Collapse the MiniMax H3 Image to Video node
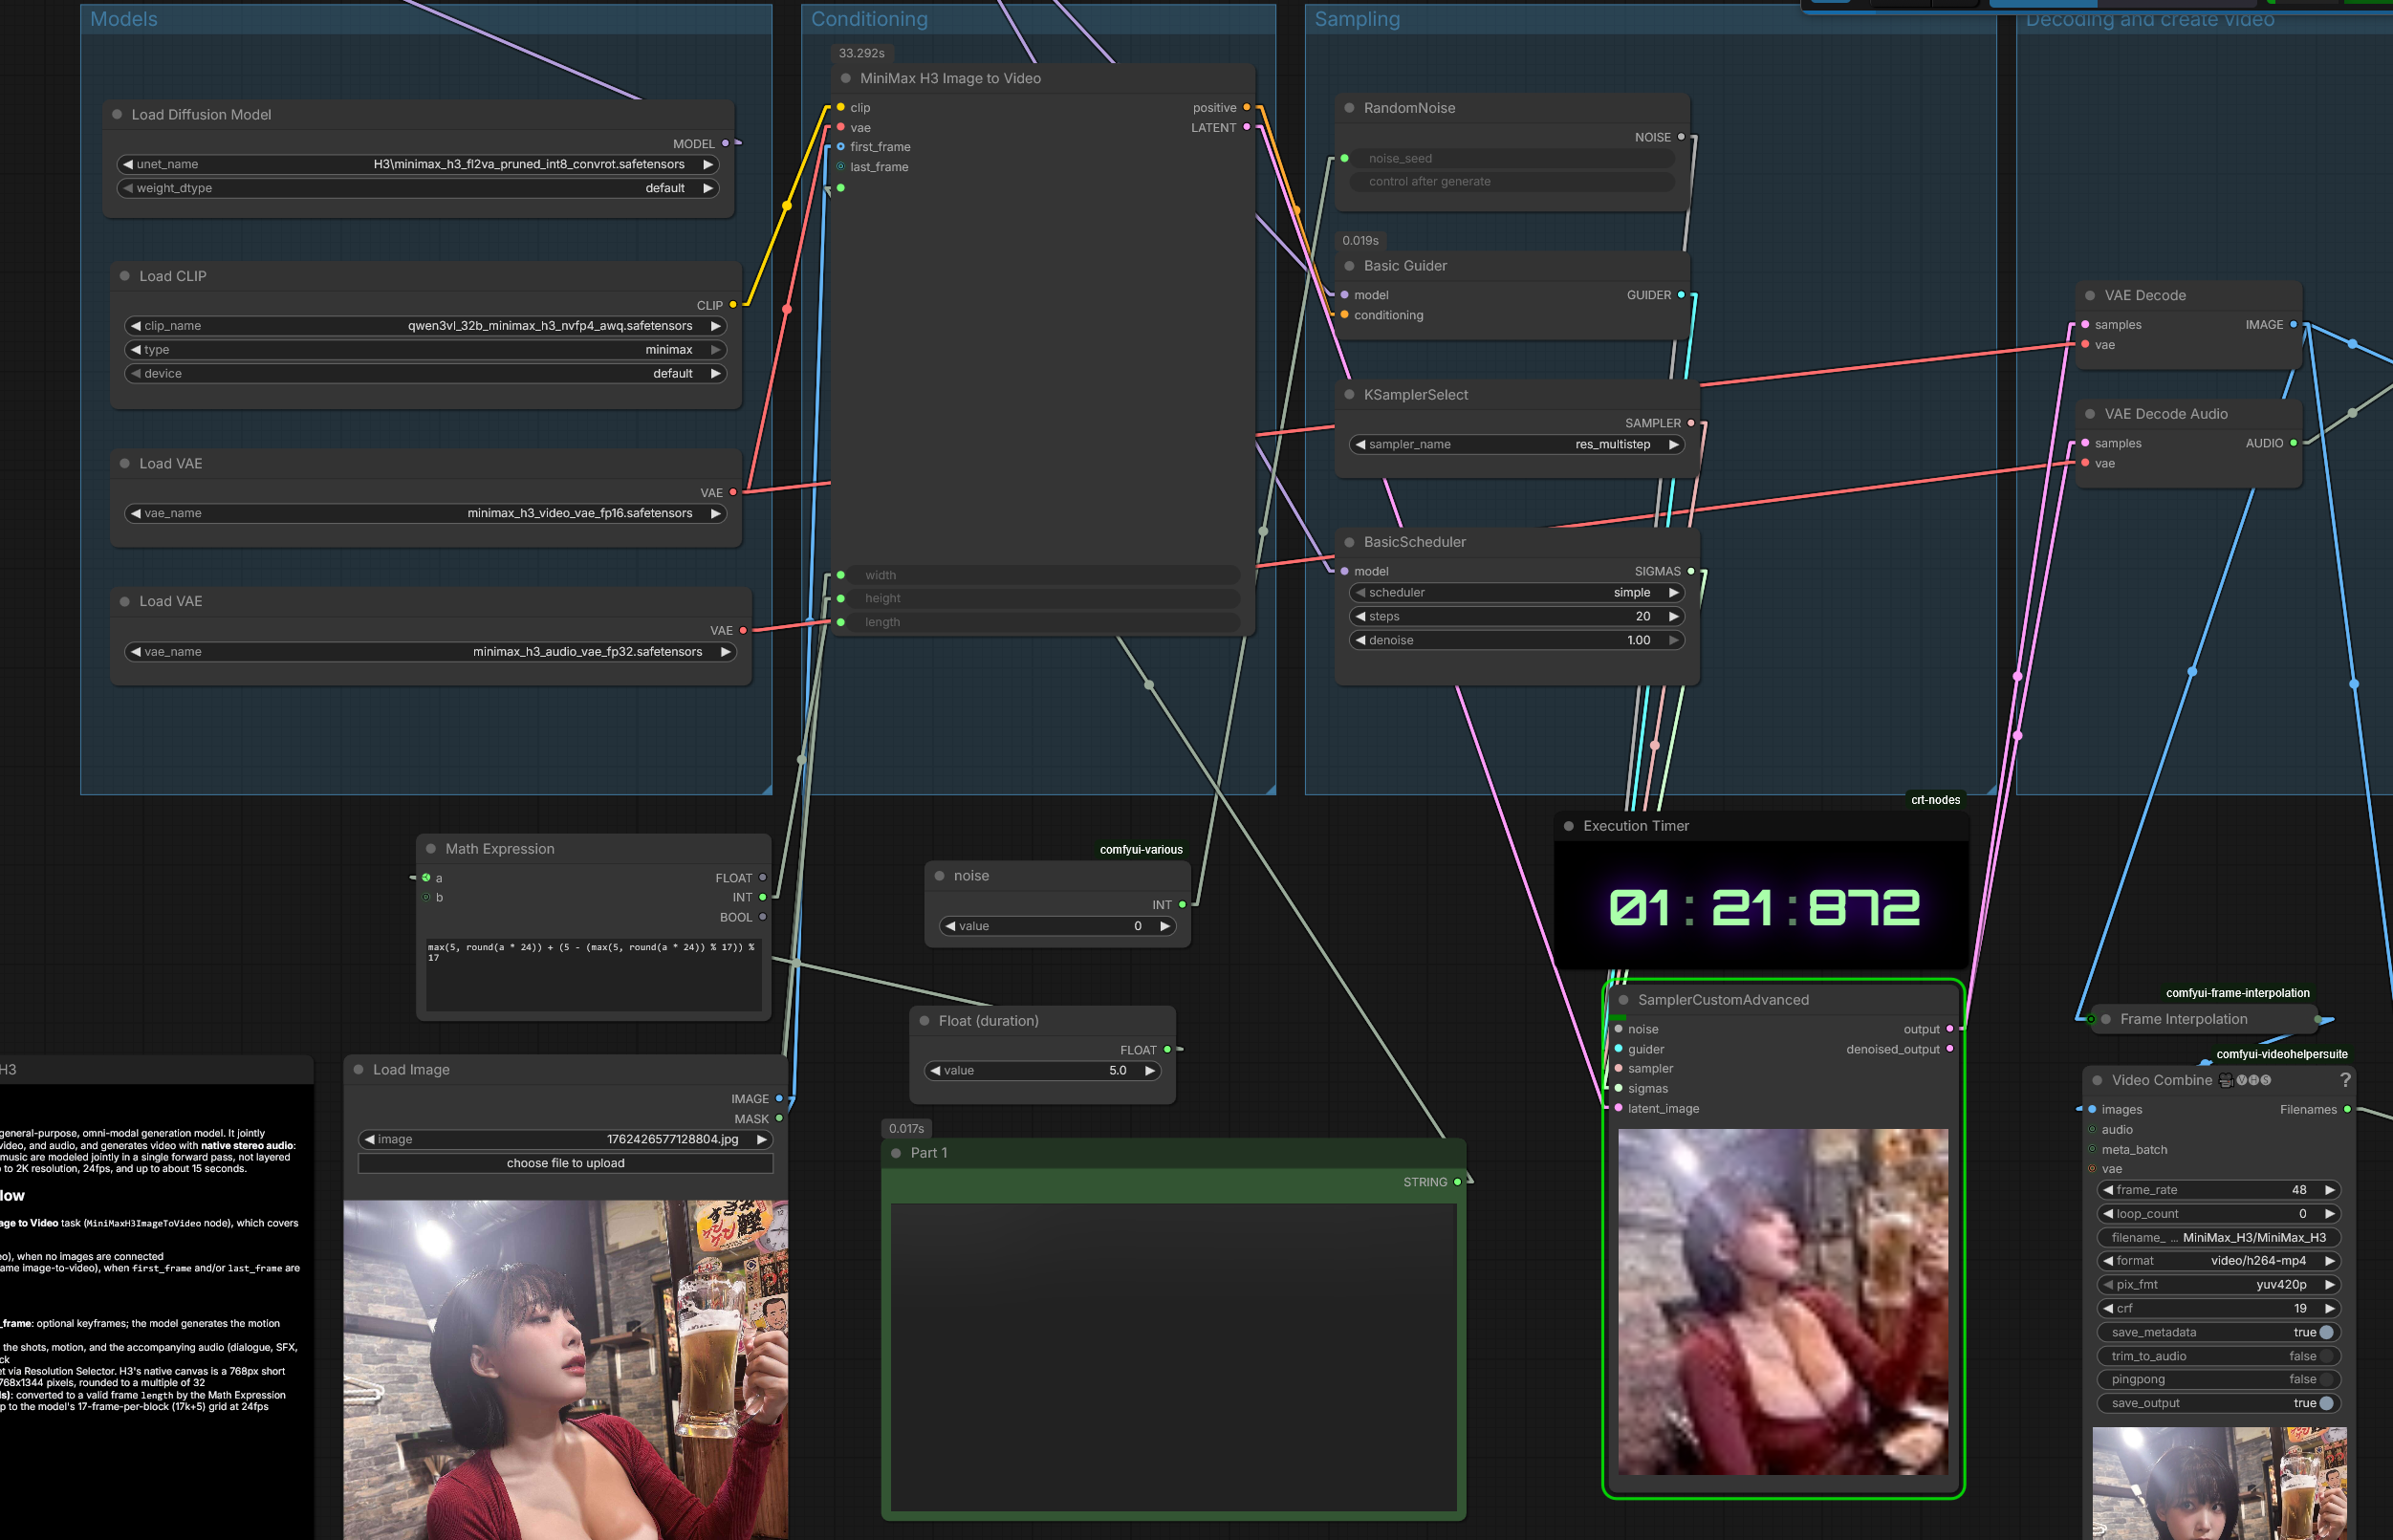The image size is (2393, 1540). click(846, 78)
